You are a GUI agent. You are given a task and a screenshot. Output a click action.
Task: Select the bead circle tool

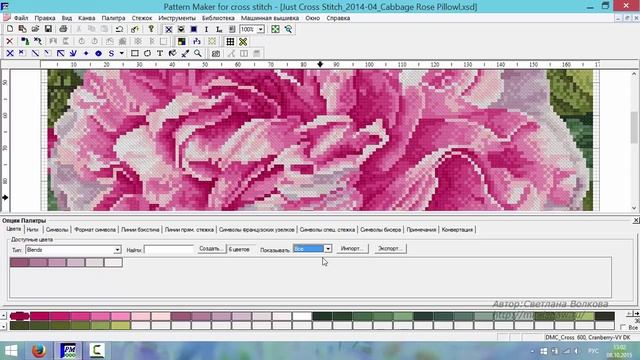[98, 53]
